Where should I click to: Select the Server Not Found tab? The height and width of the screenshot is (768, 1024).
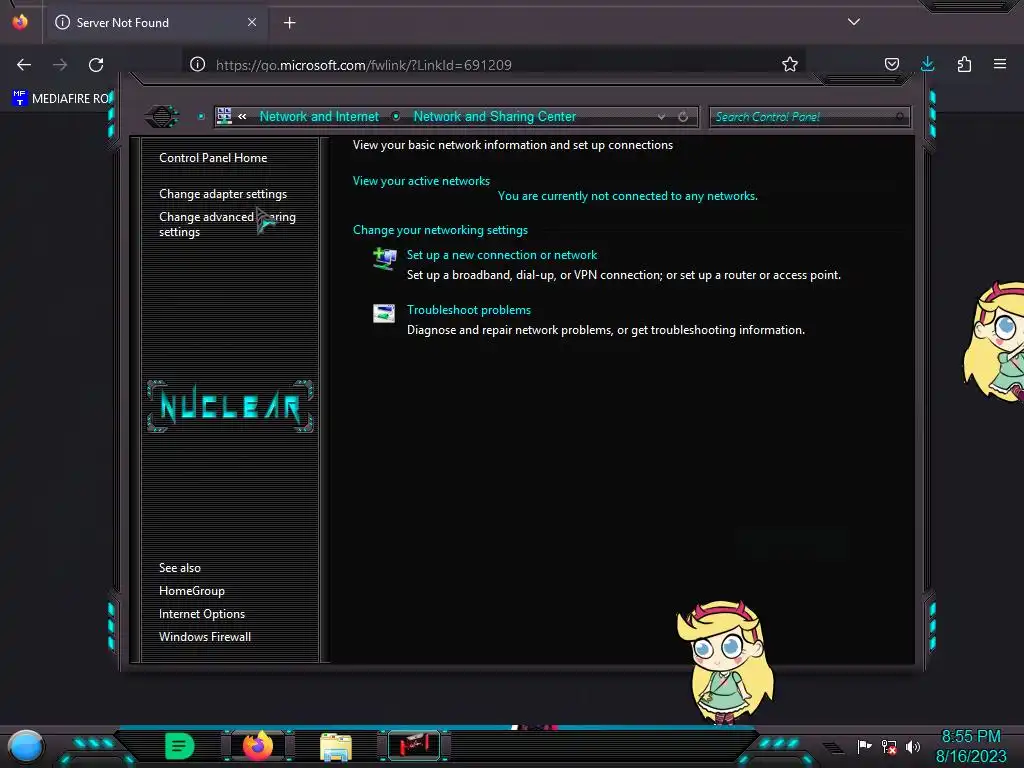click(x=157, y=23)
